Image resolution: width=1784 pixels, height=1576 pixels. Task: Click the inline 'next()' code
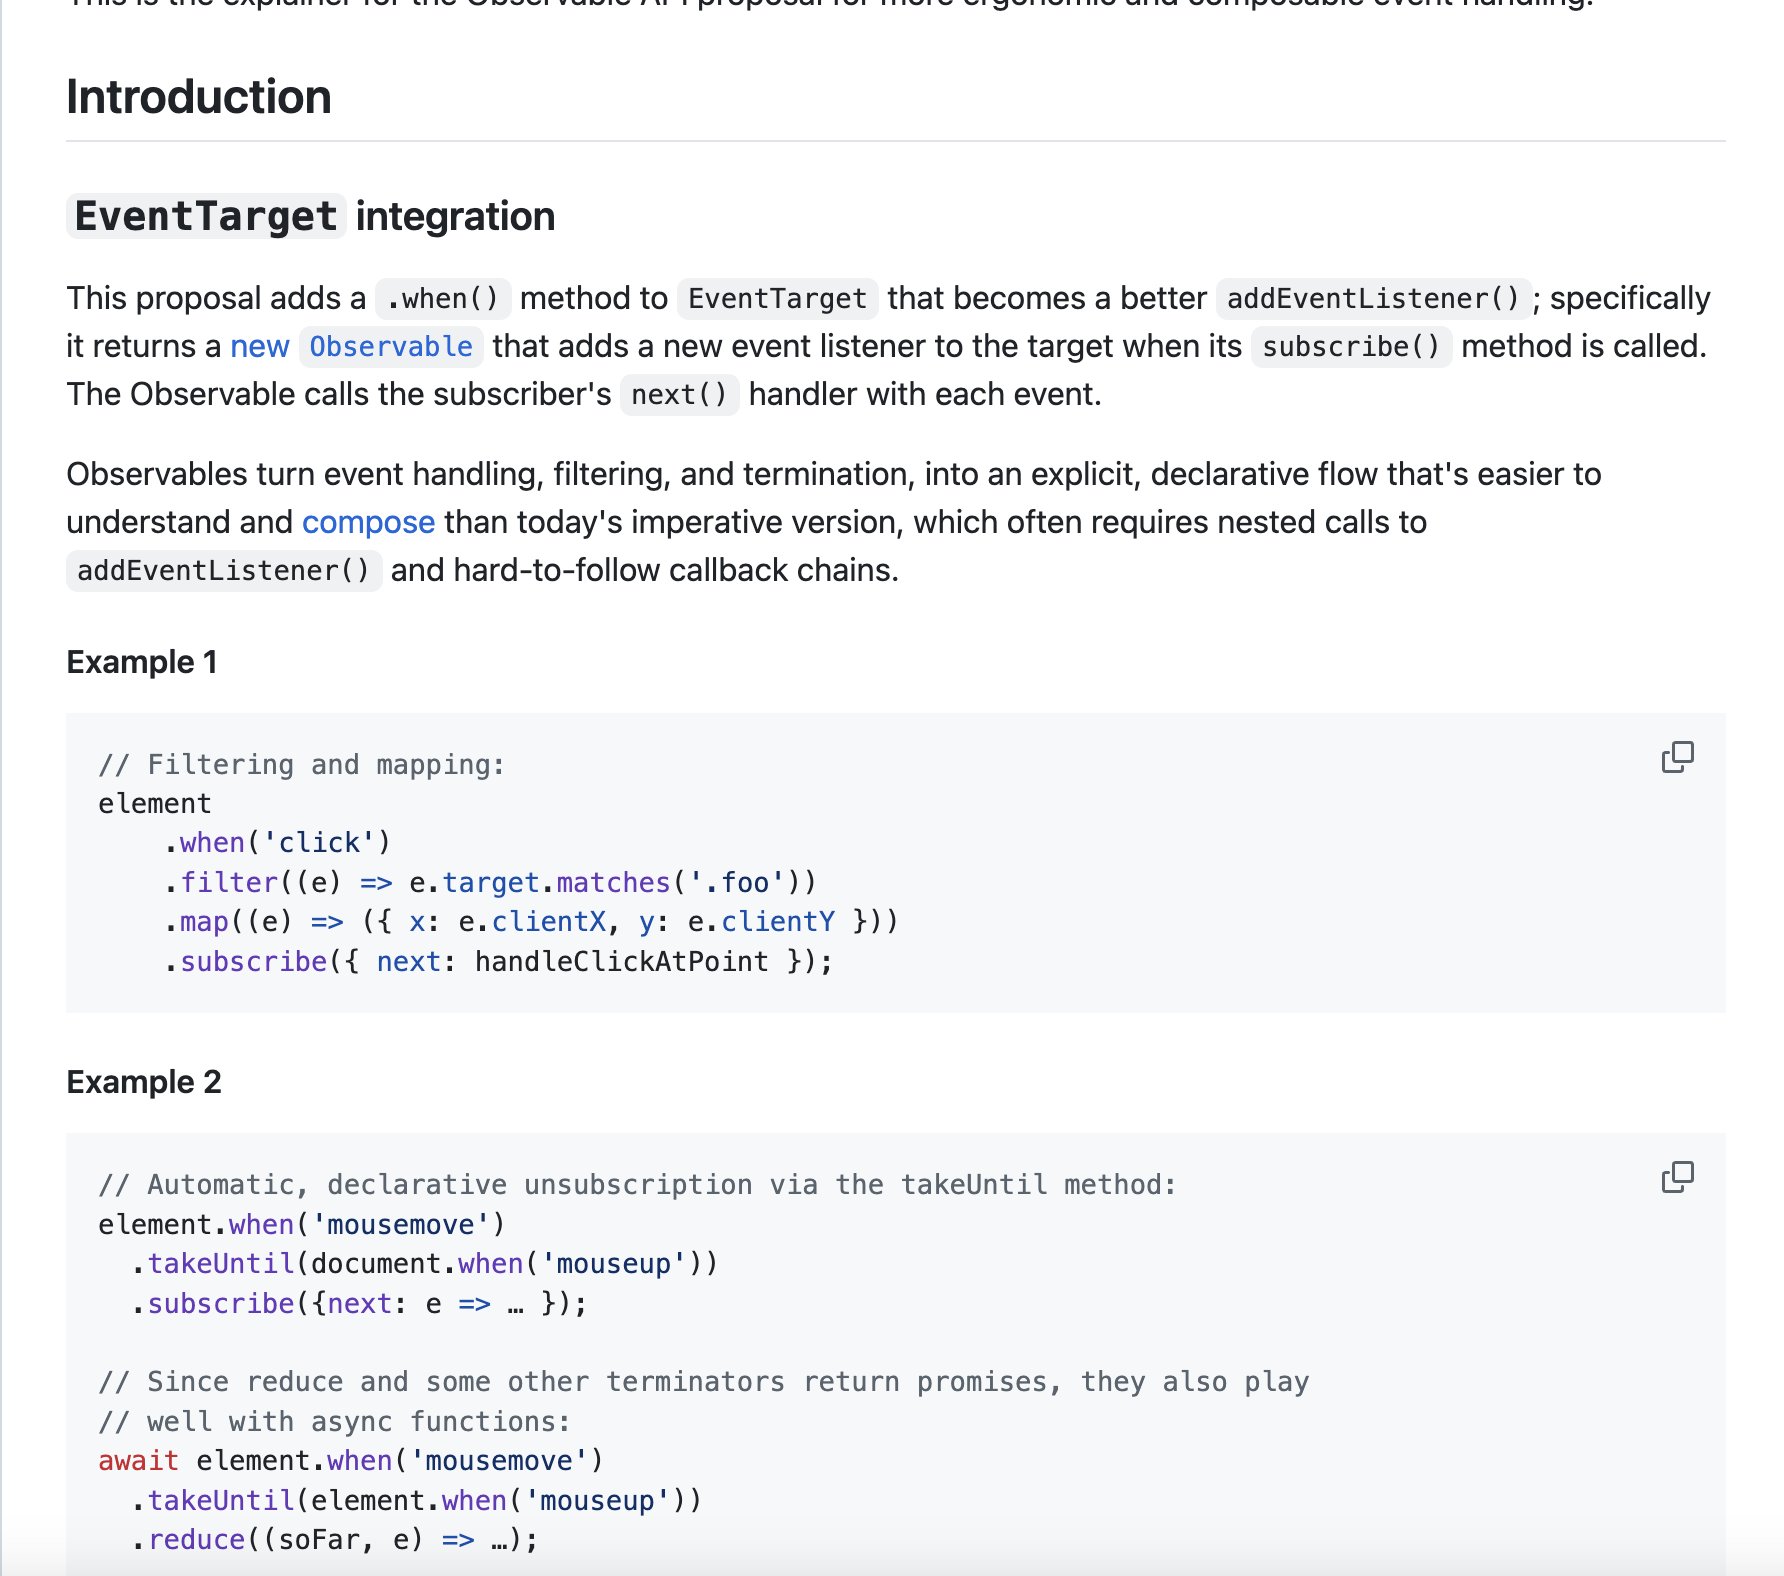[x=680, y=394]
